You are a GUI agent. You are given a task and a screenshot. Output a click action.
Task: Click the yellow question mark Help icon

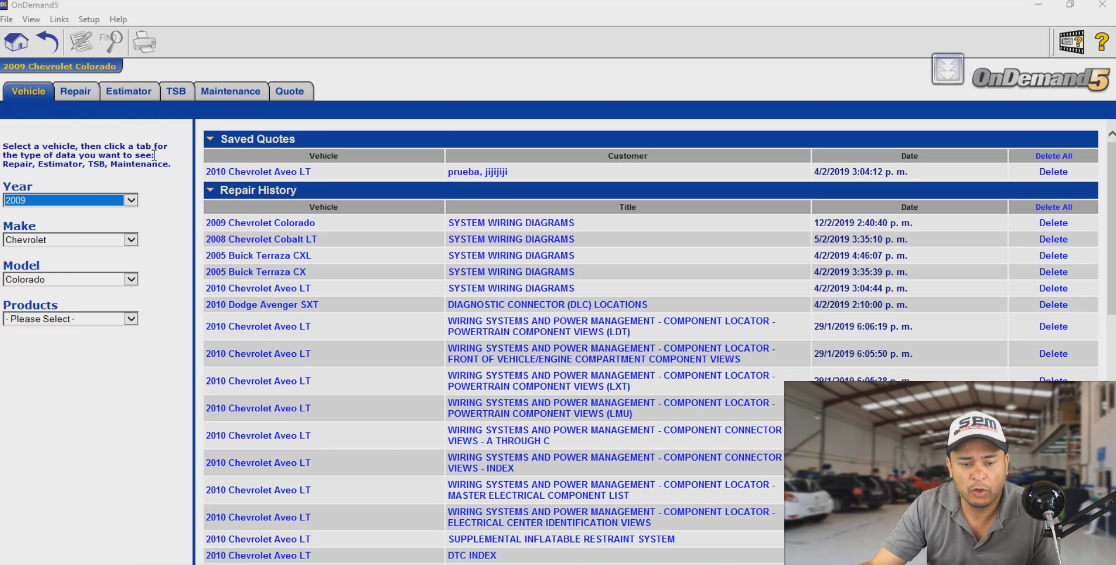point(1102,42)
